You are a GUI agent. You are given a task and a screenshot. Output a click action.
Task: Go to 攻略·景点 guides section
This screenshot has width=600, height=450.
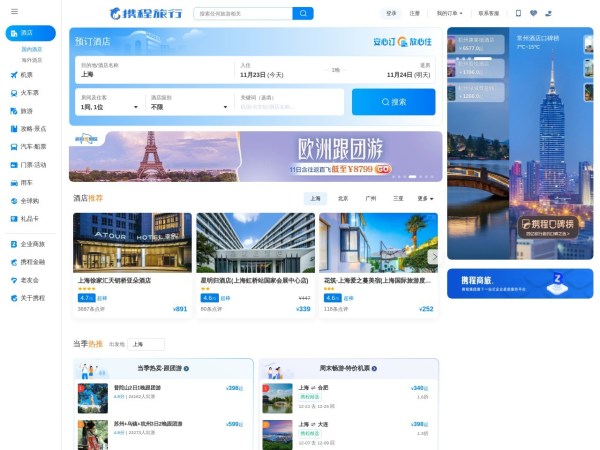point(32,129)
